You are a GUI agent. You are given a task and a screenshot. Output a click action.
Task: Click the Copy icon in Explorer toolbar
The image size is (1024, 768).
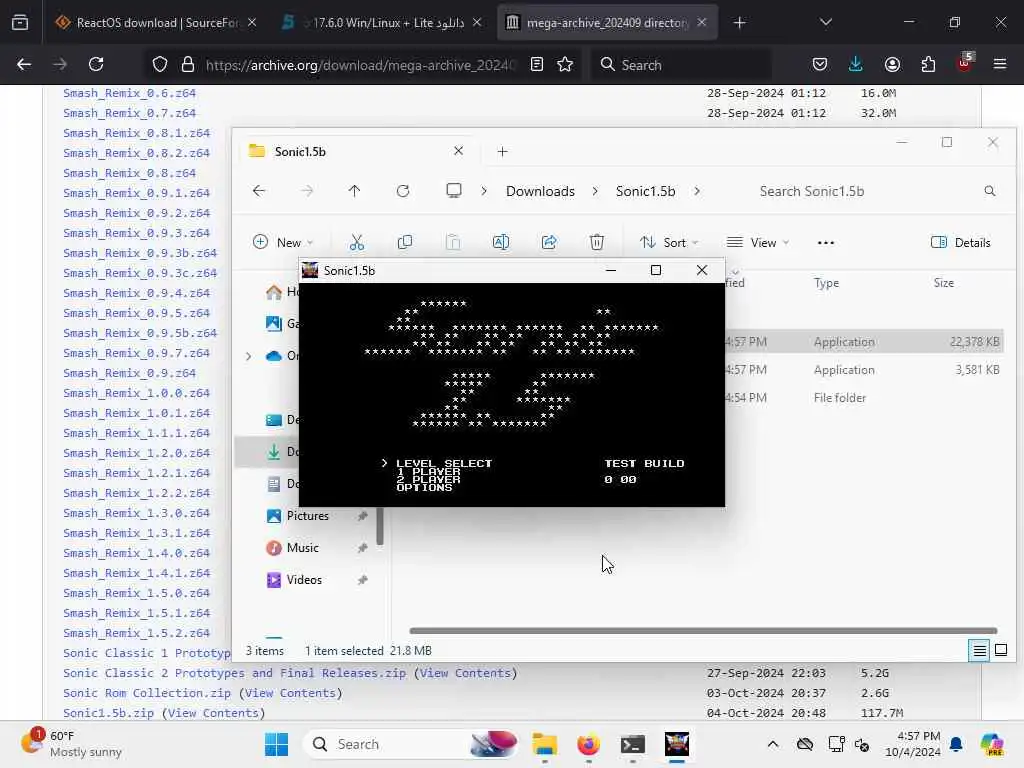point(405,242)
